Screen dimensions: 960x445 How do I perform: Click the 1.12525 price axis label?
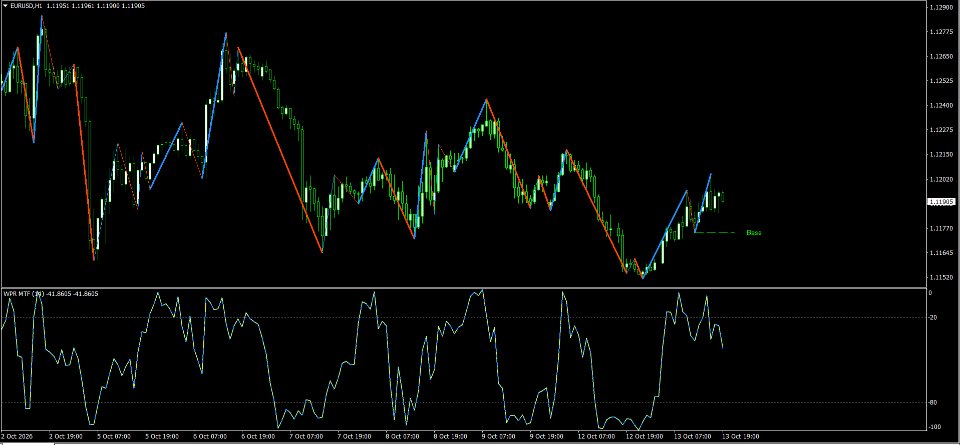tap(942, 81)
